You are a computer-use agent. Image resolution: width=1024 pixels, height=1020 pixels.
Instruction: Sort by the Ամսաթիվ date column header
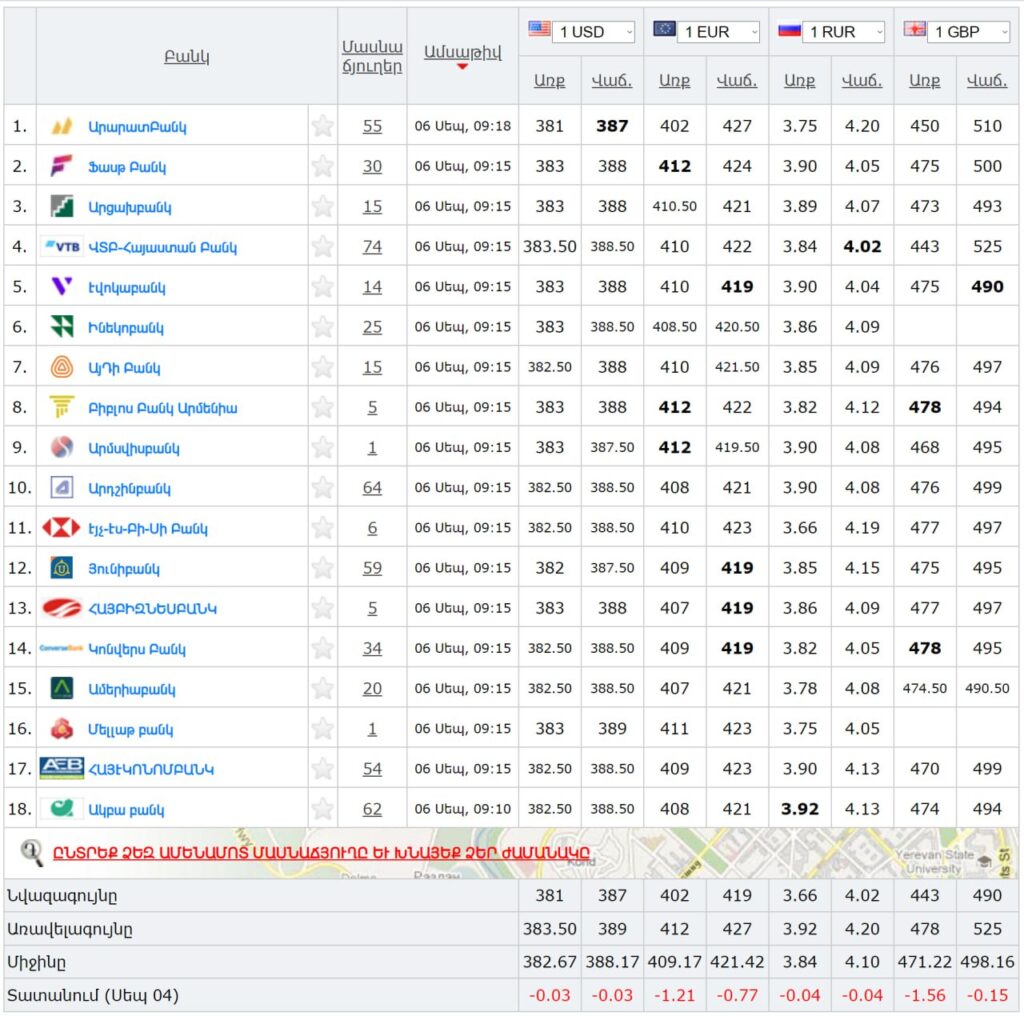click(x=462, y=53)
